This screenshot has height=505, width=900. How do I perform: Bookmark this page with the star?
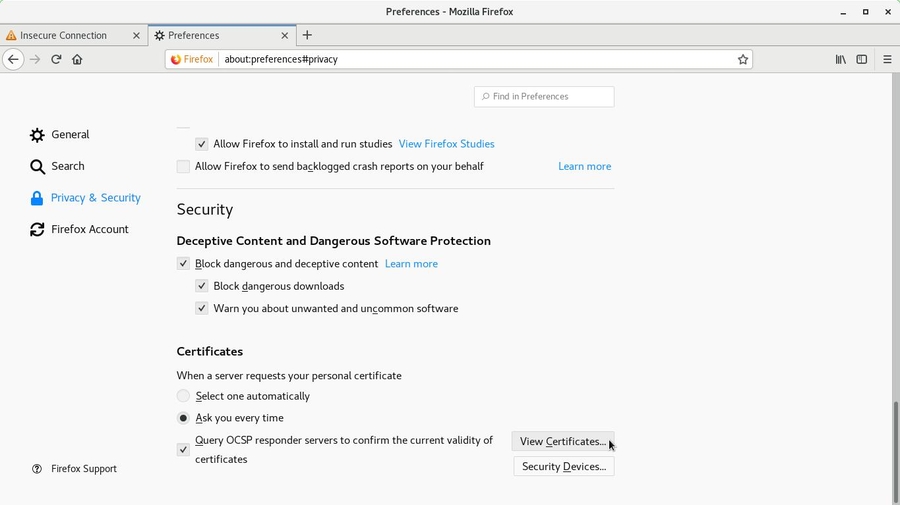[743, 59]
